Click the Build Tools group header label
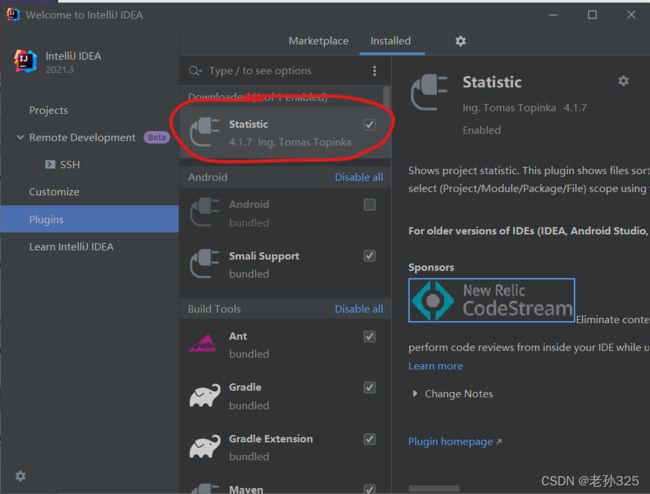The image size is (650, 494). pyautogui.click(x=214, y=309)
